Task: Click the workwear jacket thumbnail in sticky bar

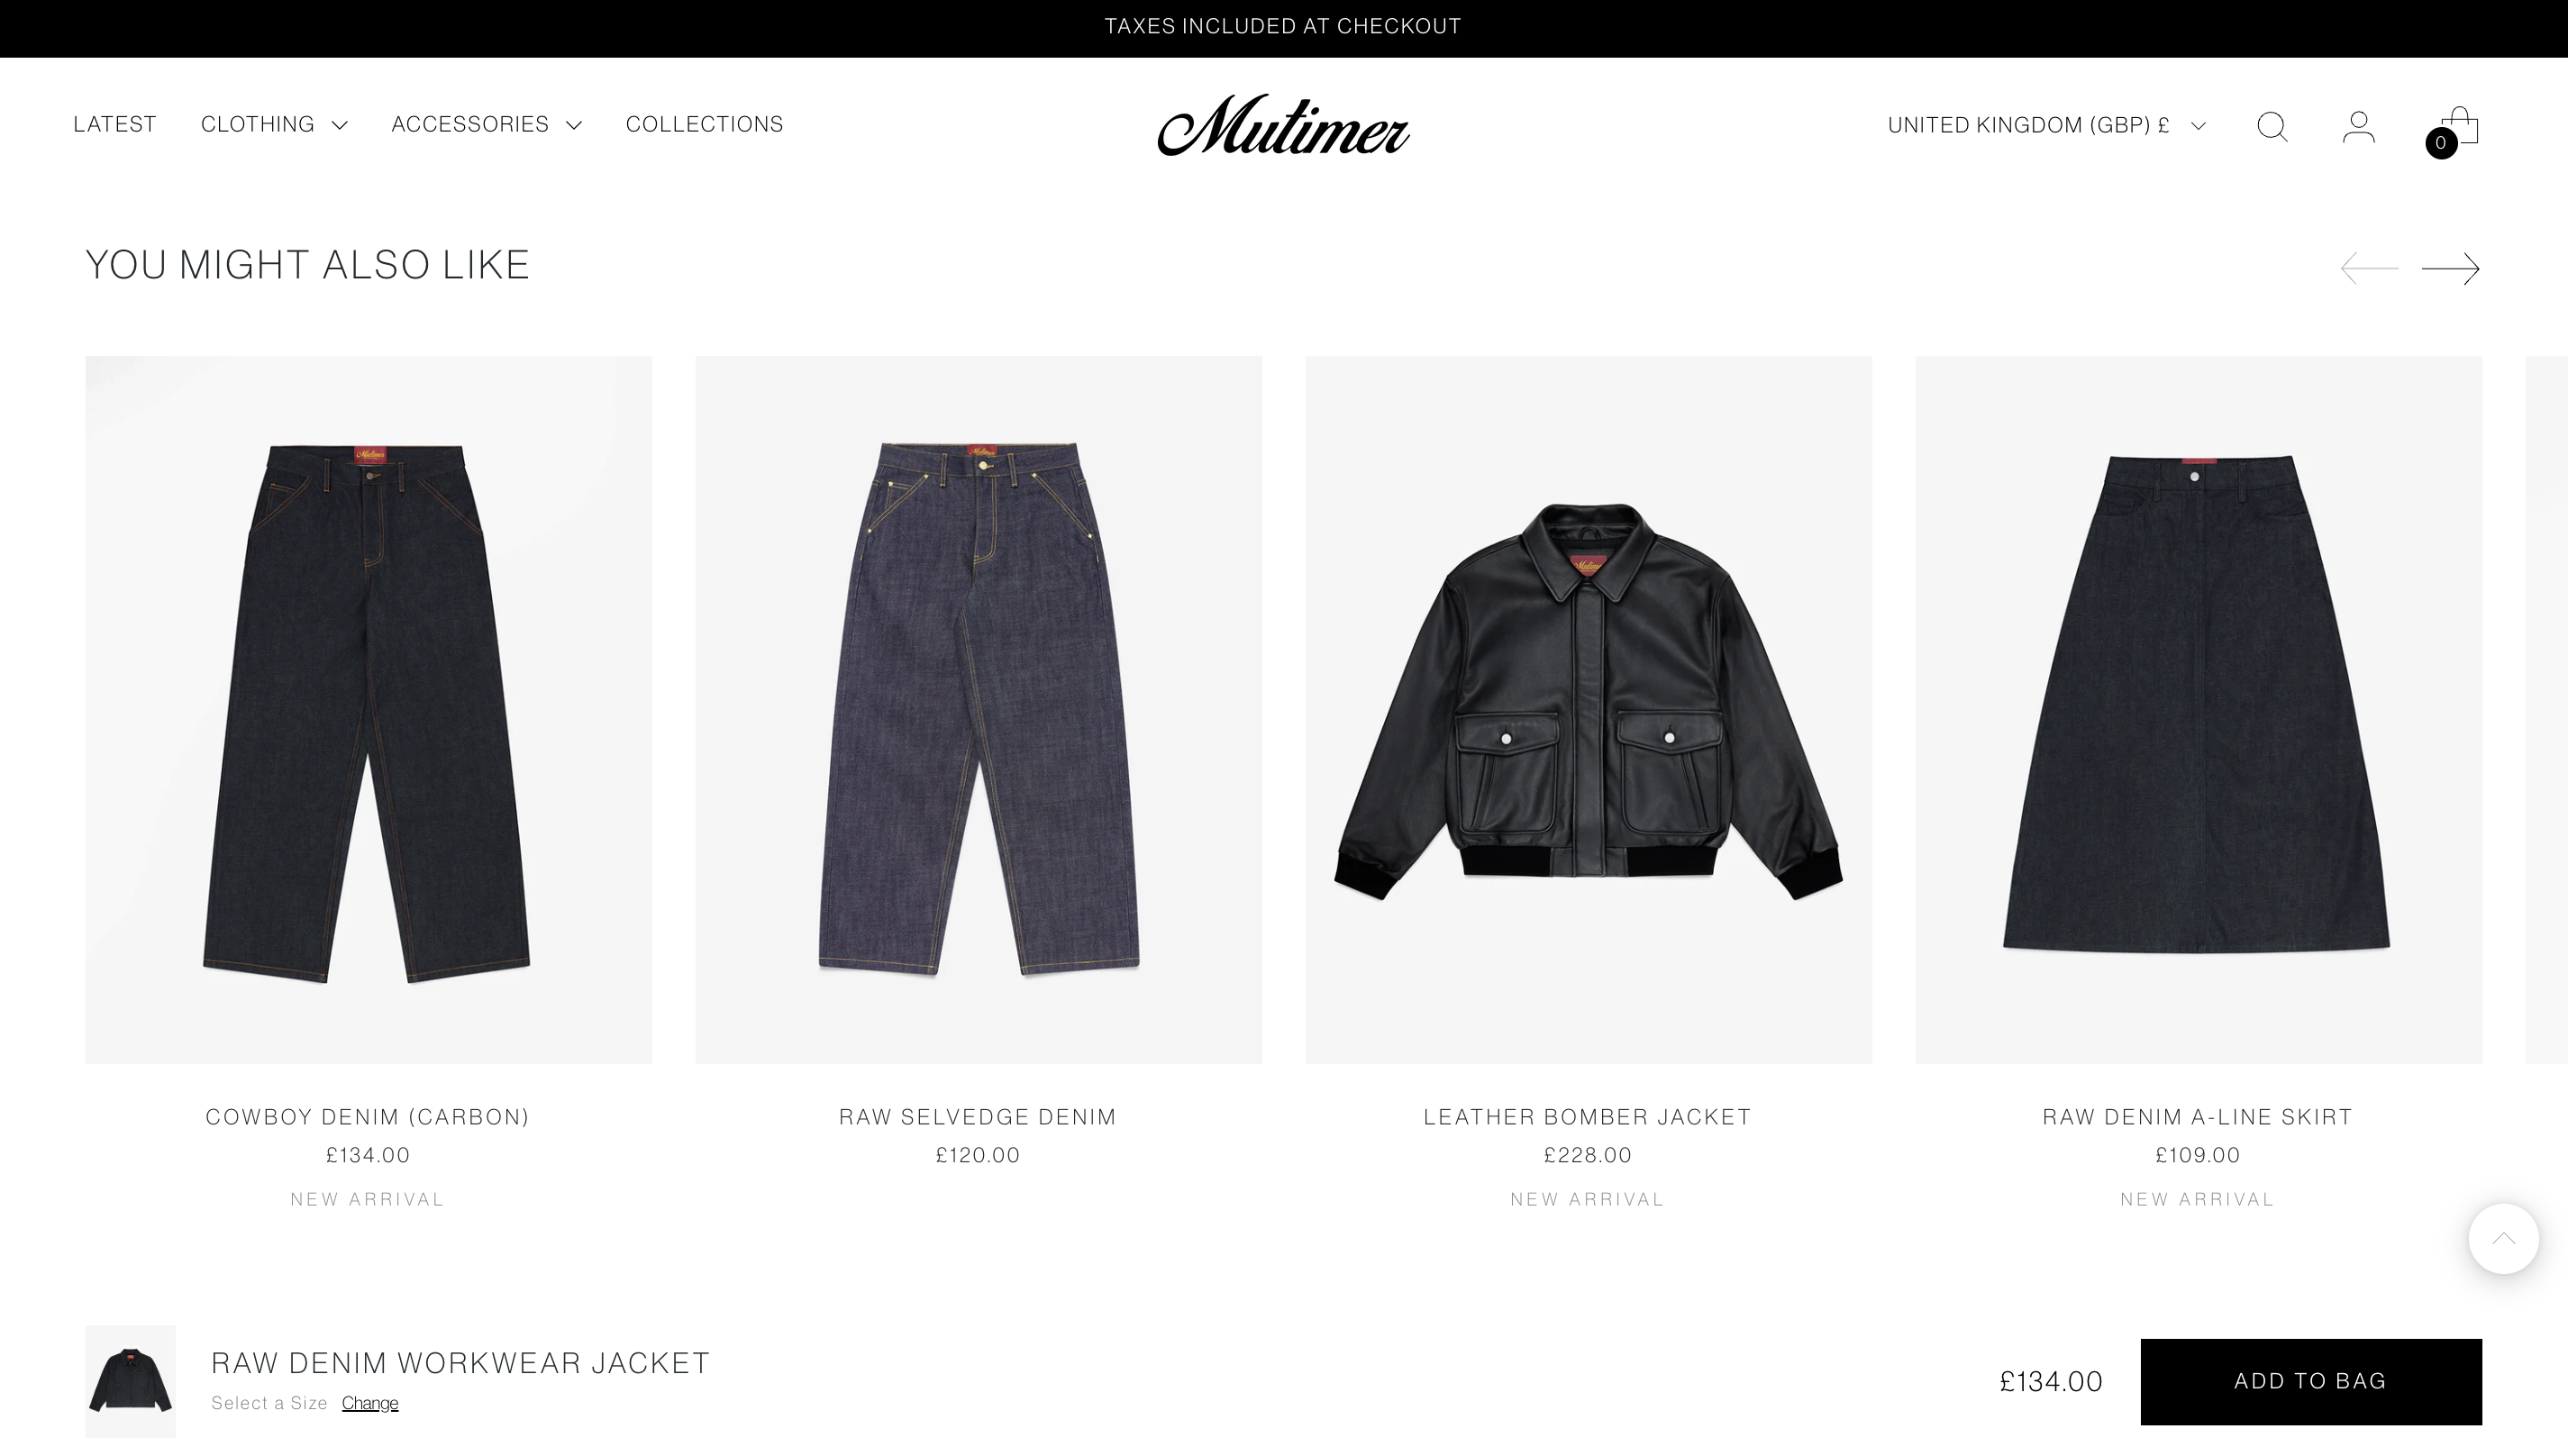Action: pyautogui.click(x=130, y=1381)
